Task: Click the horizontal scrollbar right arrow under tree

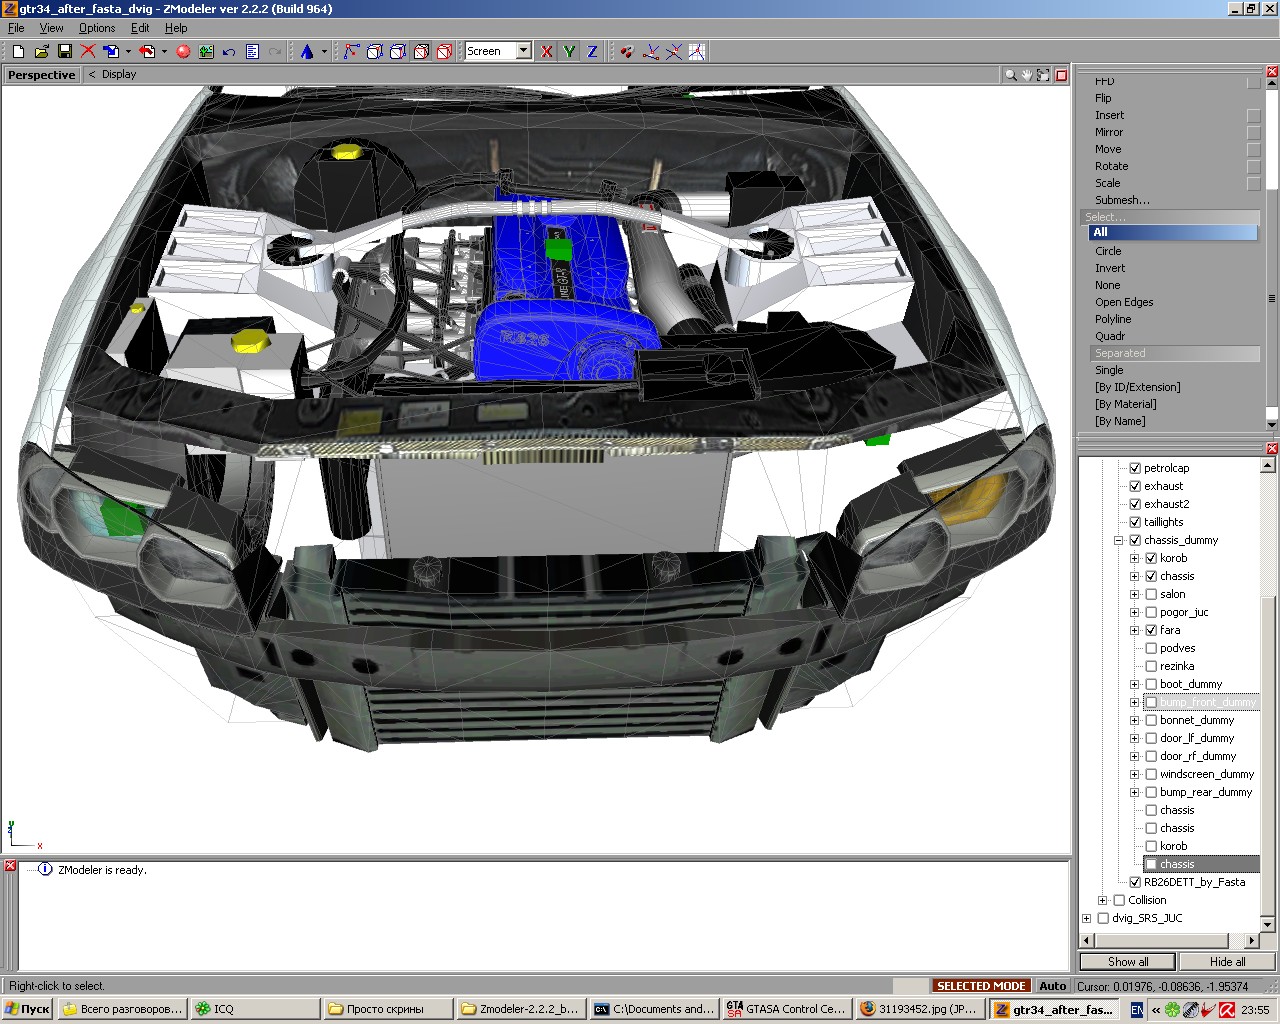Action: (1252, 940)
